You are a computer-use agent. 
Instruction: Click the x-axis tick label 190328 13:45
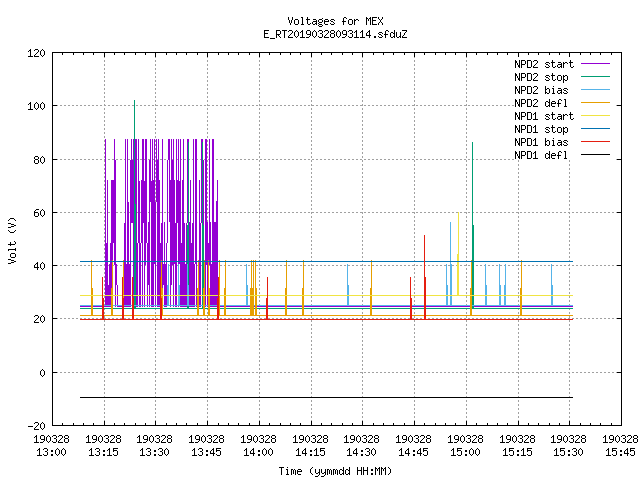pyautogui.click(x=207, y=446)
